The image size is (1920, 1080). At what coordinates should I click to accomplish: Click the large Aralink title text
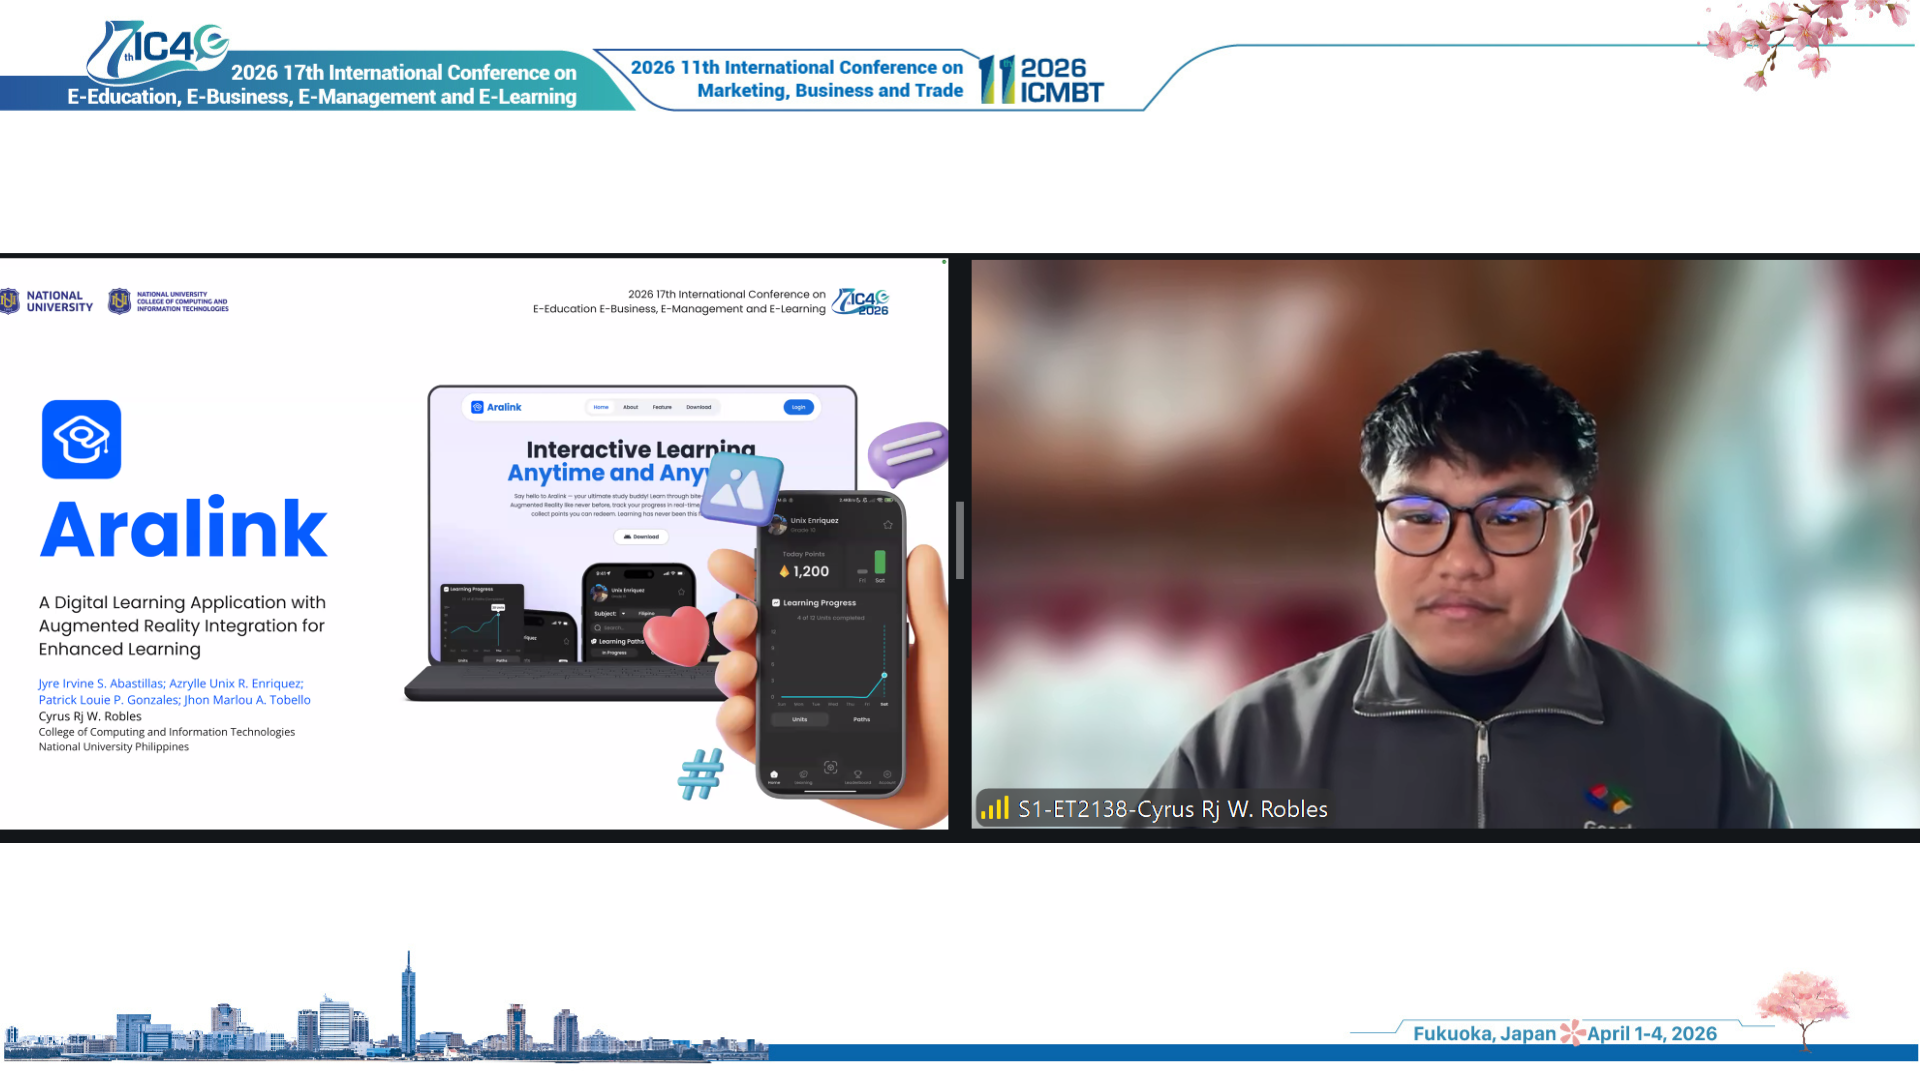point(184,528)
